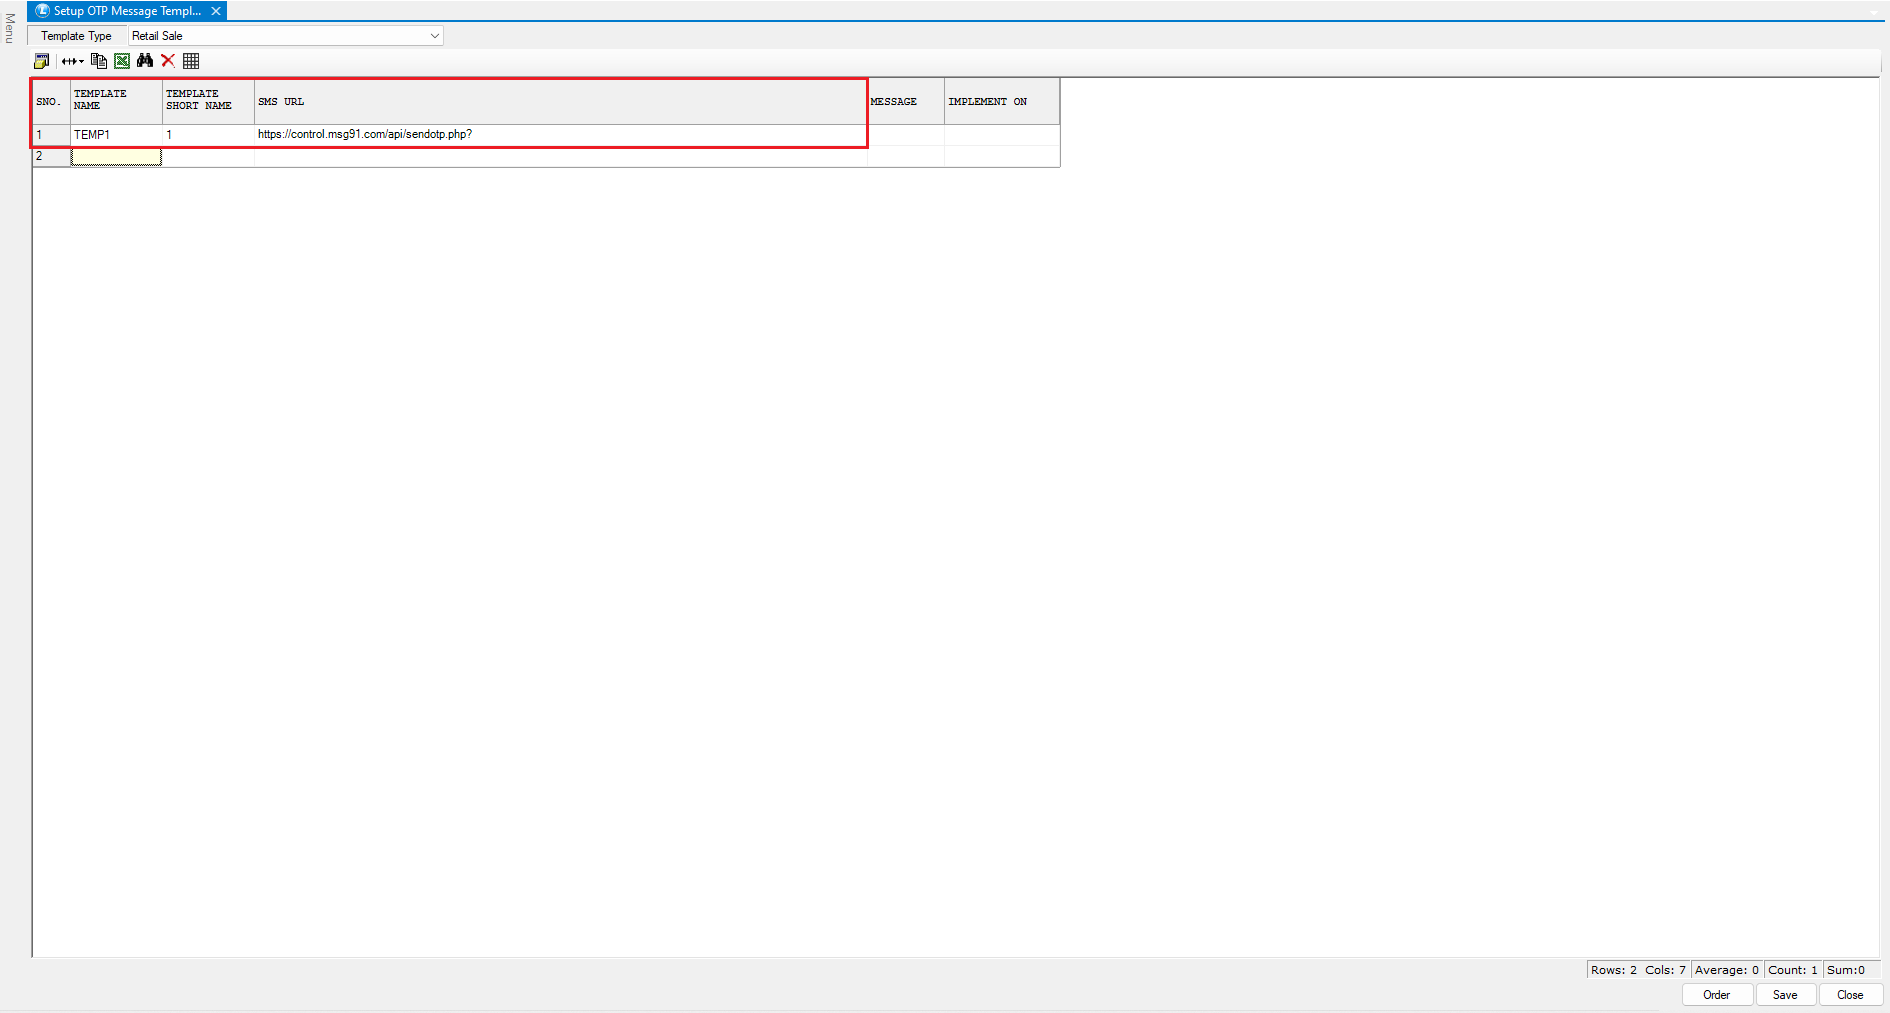Click the Order button
This screenshot has height=1013, width=1890.
point(1716,995)
